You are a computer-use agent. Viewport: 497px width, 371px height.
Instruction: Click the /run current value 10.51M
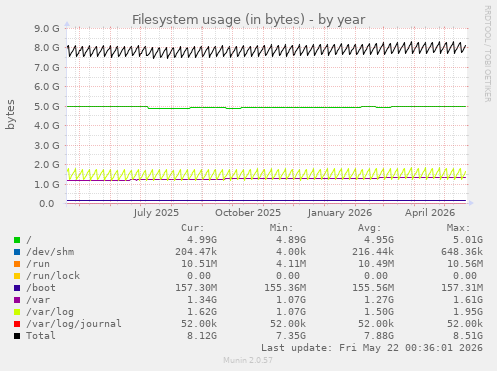pyautogui.click(x=199, y=264)
